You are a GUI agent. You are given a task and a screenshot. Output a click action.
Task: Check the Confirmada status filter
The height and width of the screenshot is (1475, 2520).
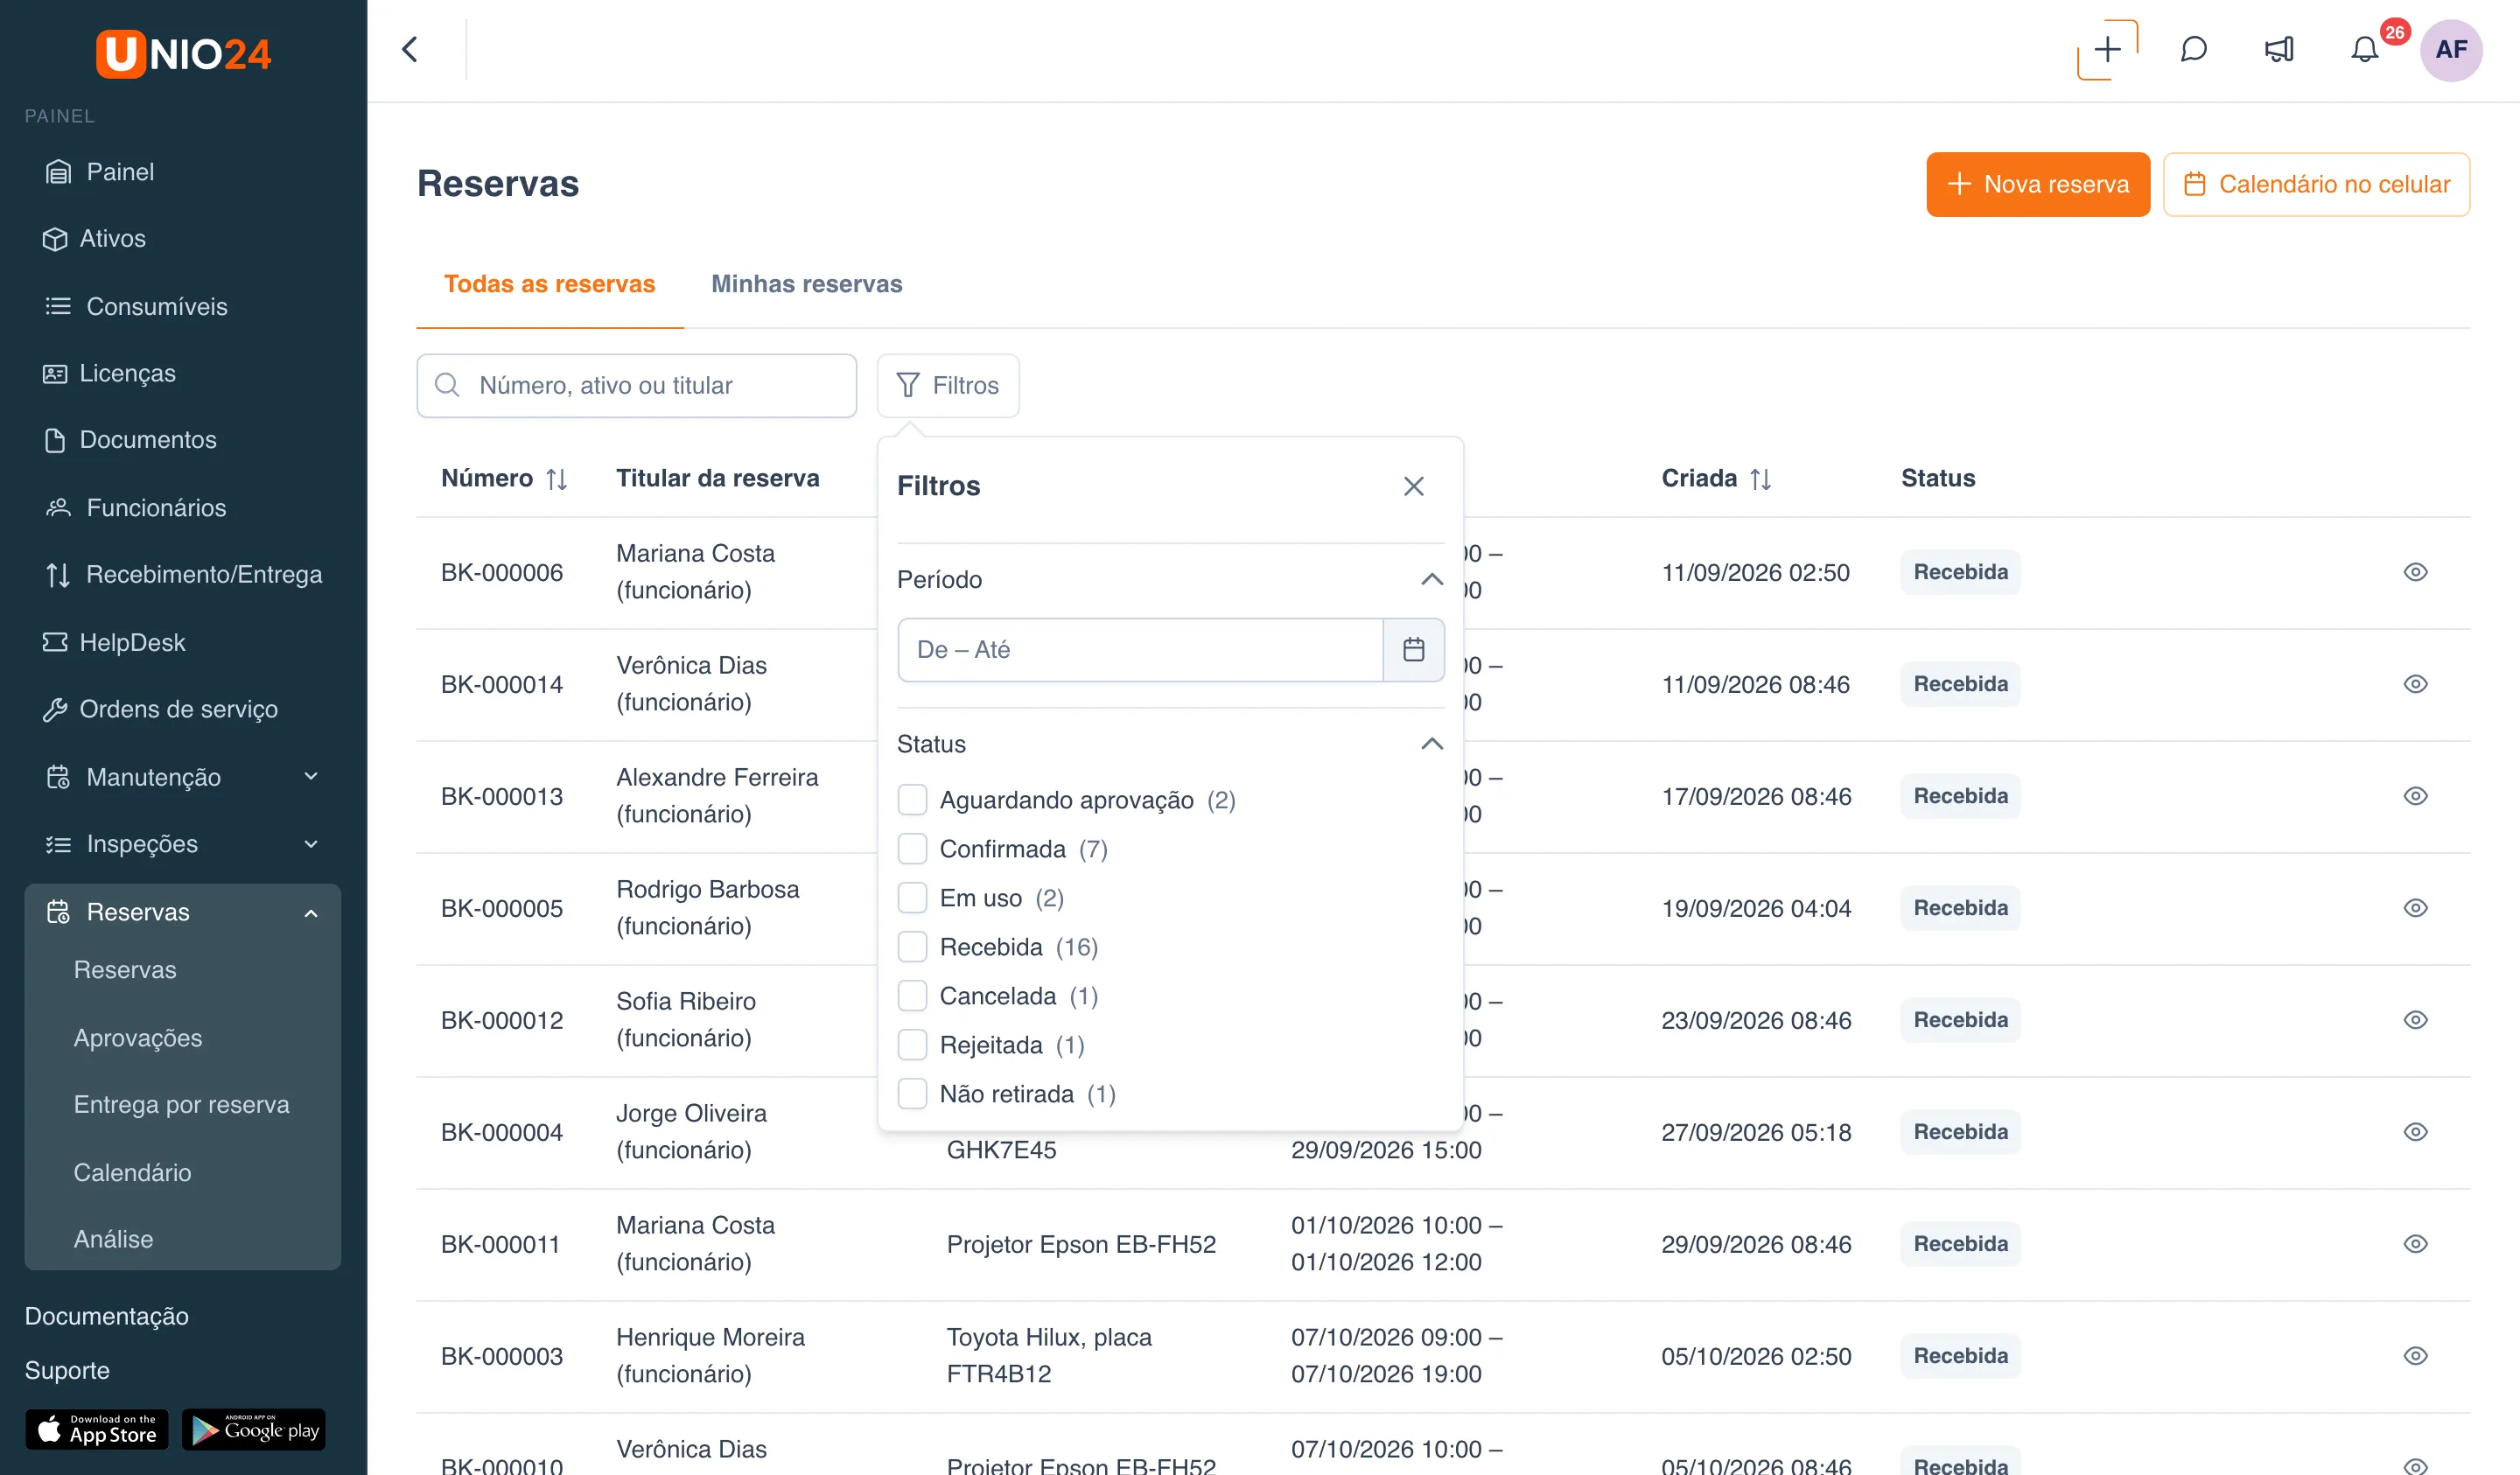point(912,849)
